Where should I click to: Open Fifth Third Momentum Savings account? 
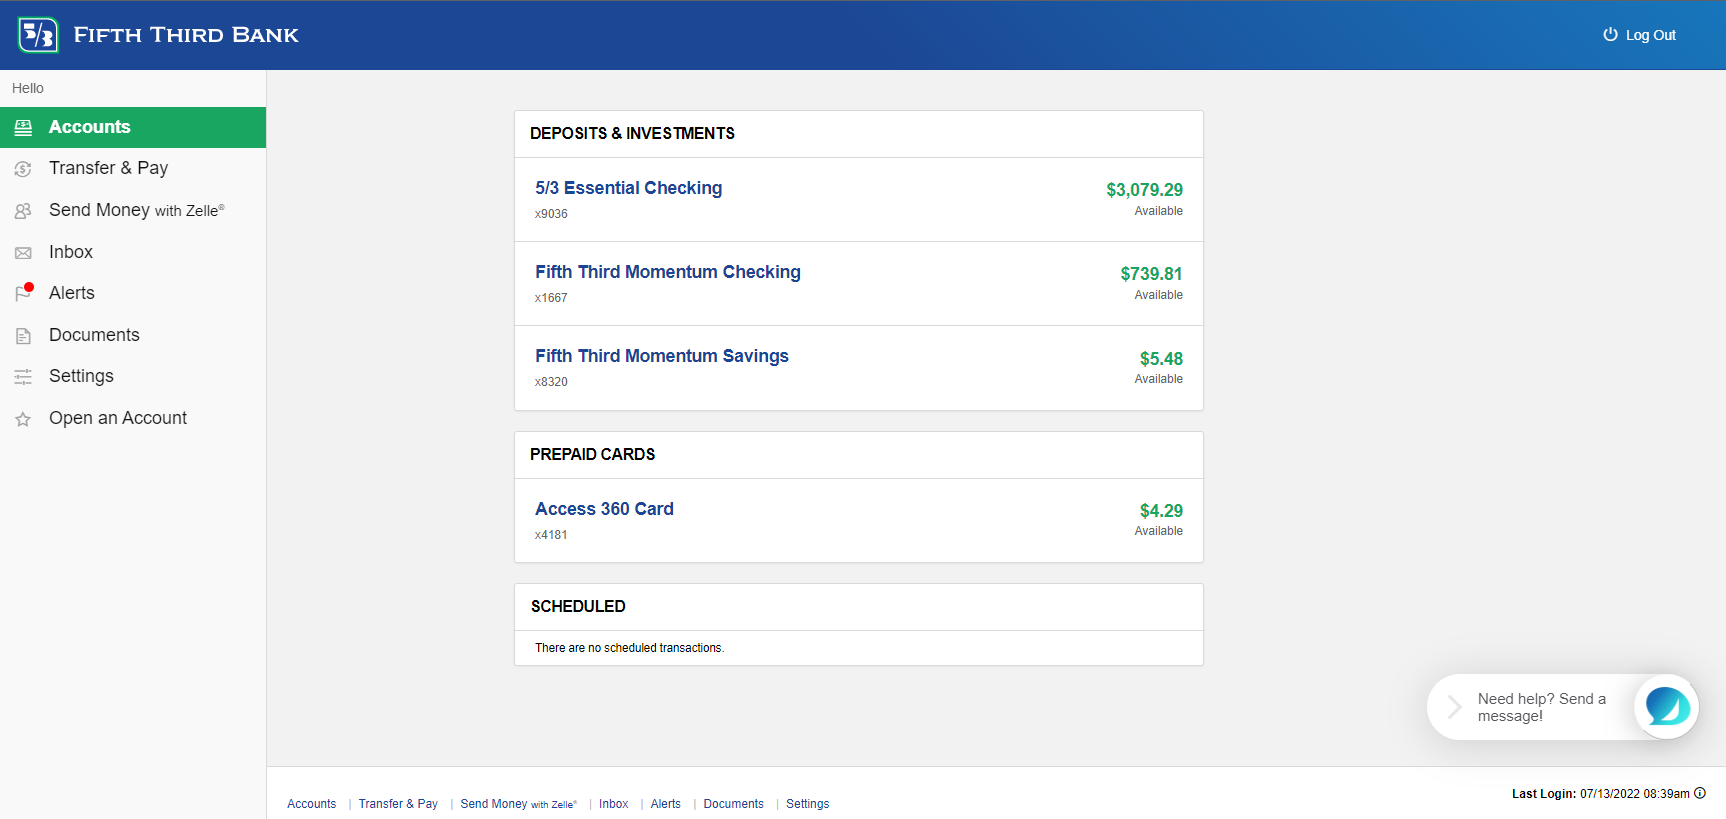(x=662, y=356)
